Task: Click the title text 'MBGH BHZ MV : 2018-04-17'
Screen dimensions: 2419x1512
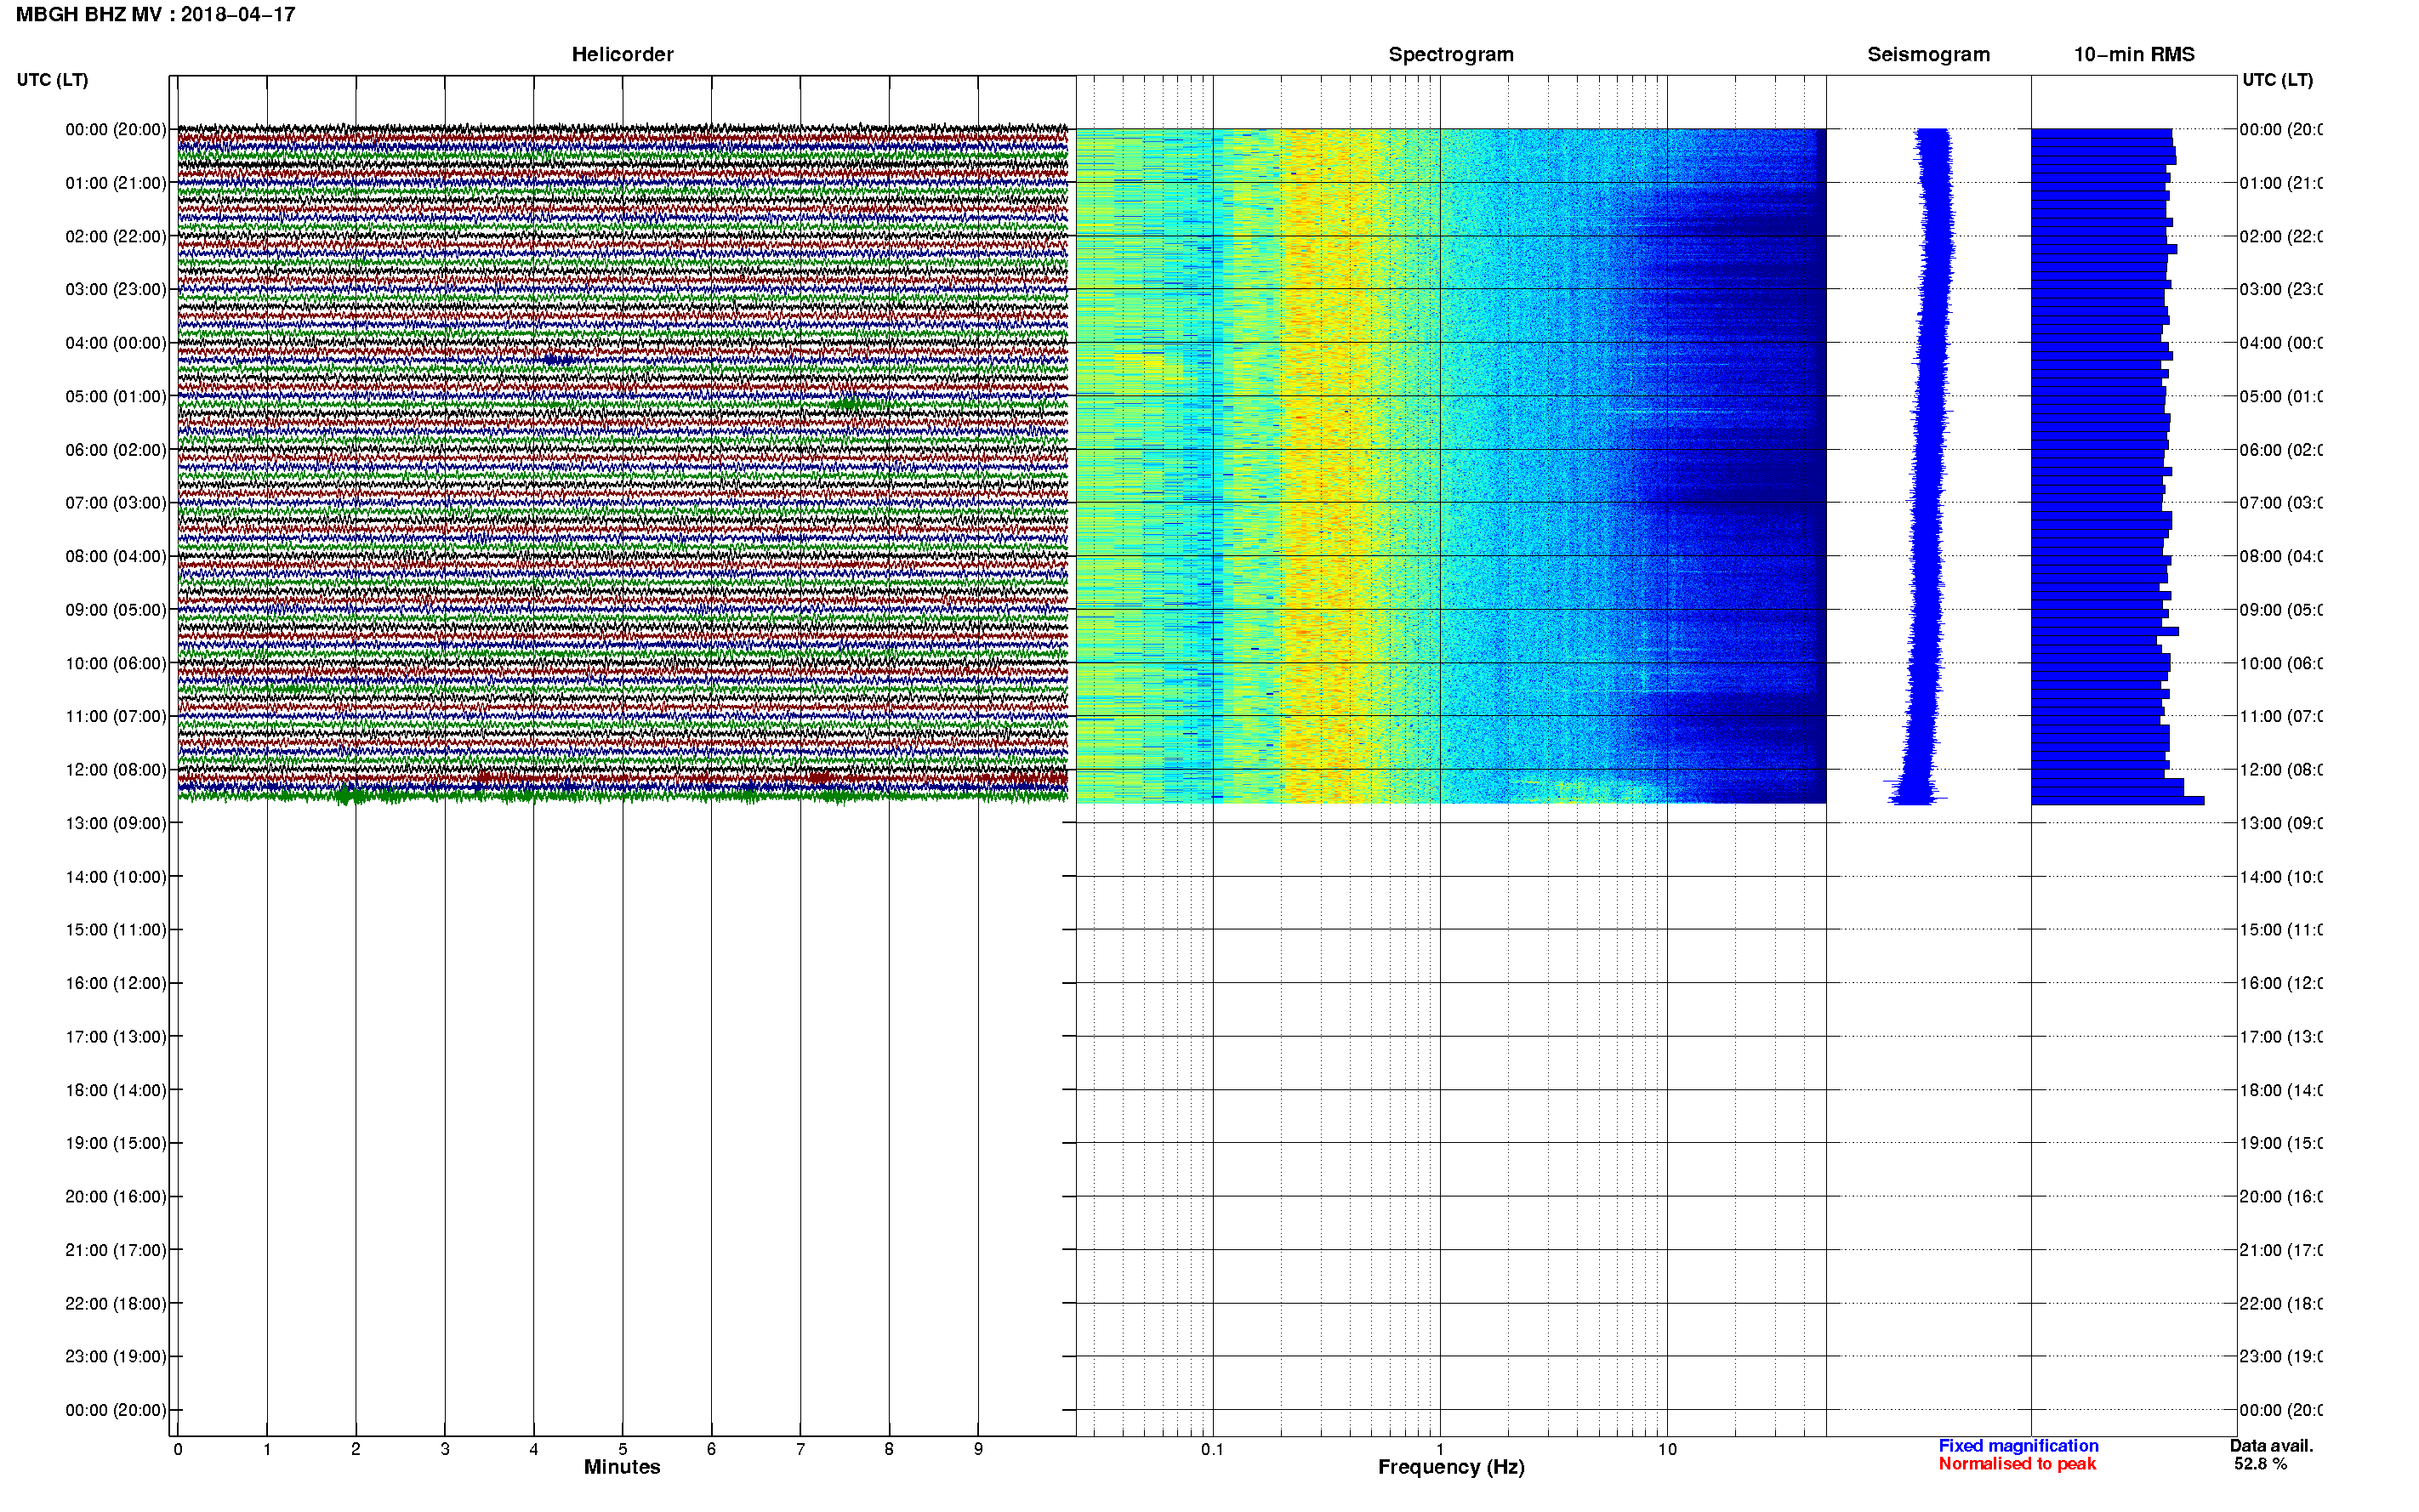Action: [155, 15]
